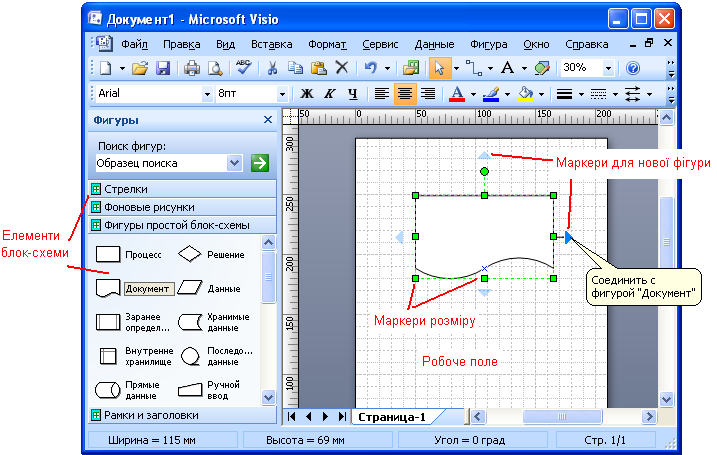Open the Фигуры простой блок-схемы stencil
Viewport: 717px width, 455px height.
[182, 225]
